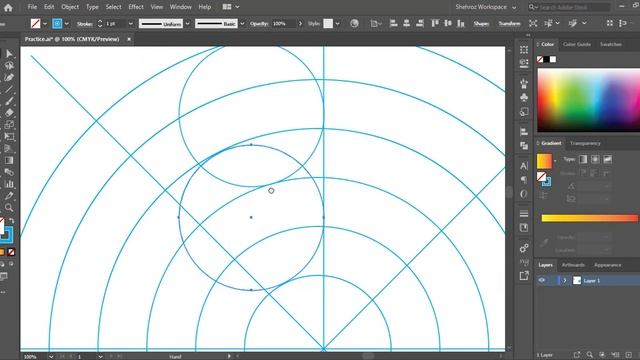
Task: Open the Character panel icon
Action: pyautogui.click(x=524, y=166)
